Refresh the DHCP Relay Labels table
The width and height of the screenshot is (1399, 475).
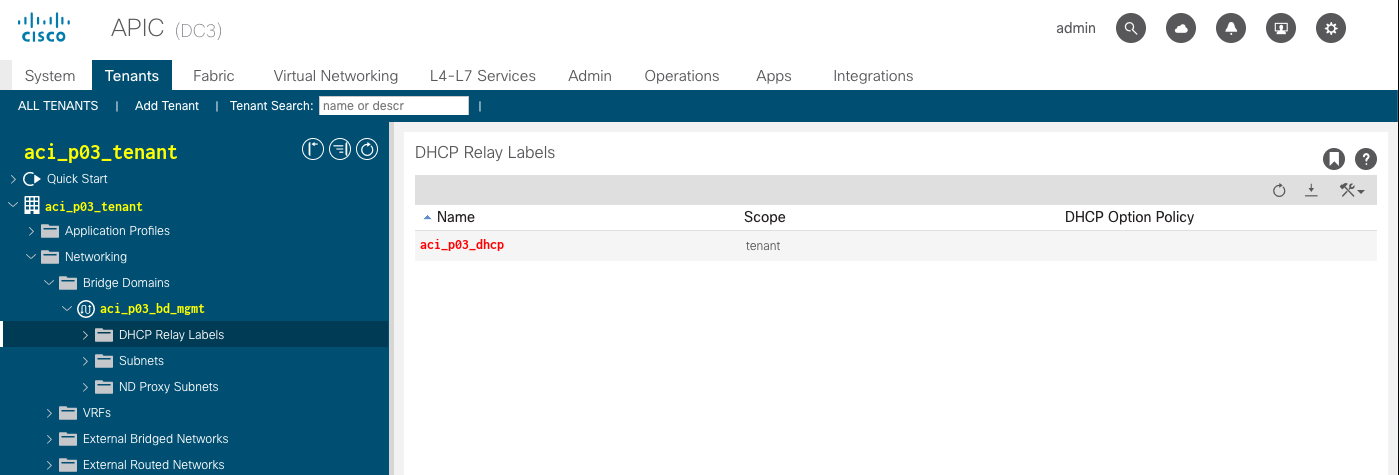pos(1279,191)
